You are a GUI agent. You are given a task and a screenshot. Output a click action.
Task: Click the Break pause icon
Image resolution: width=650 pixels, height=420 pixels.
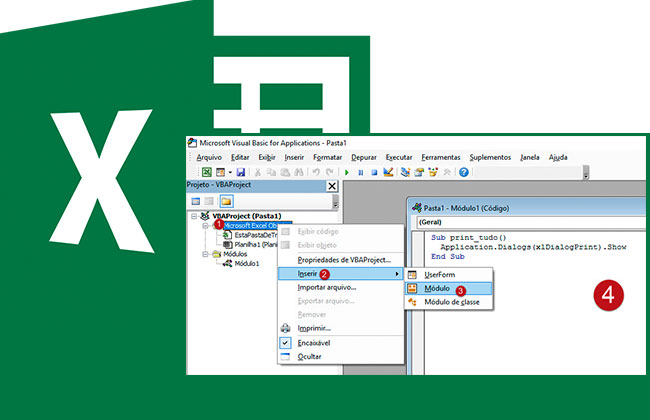(361, 172)
